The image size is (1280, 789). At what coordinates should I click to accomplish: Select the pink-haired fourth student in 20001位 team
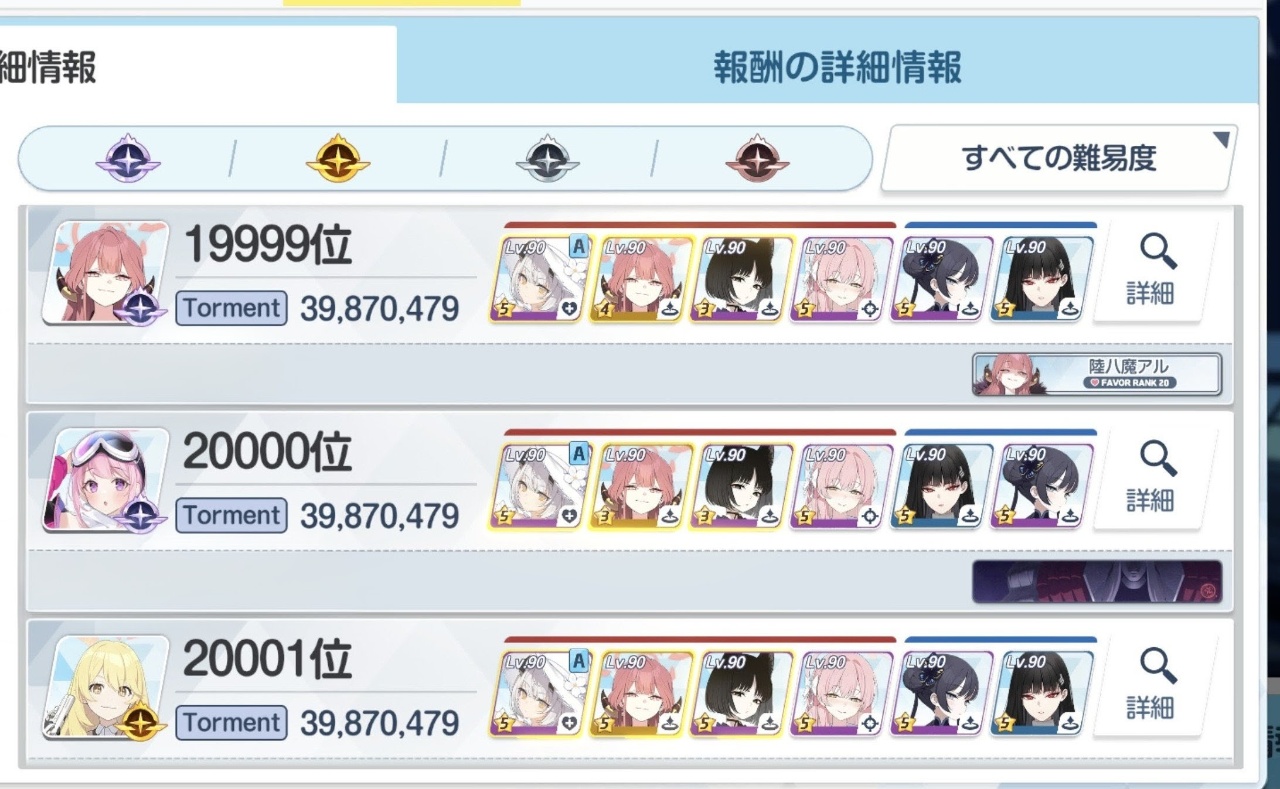pyautogui.click(x=841, y=693)
